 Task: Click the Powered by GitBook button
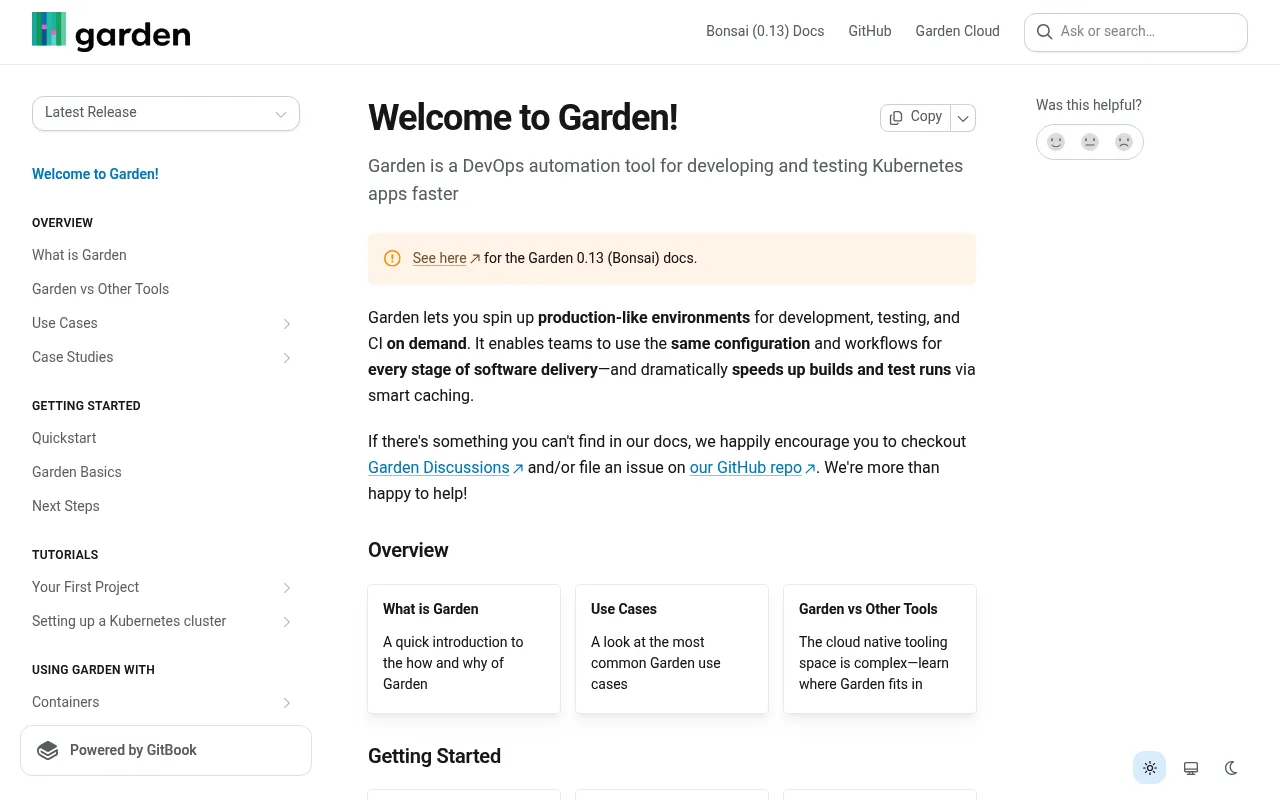point(166,751)
